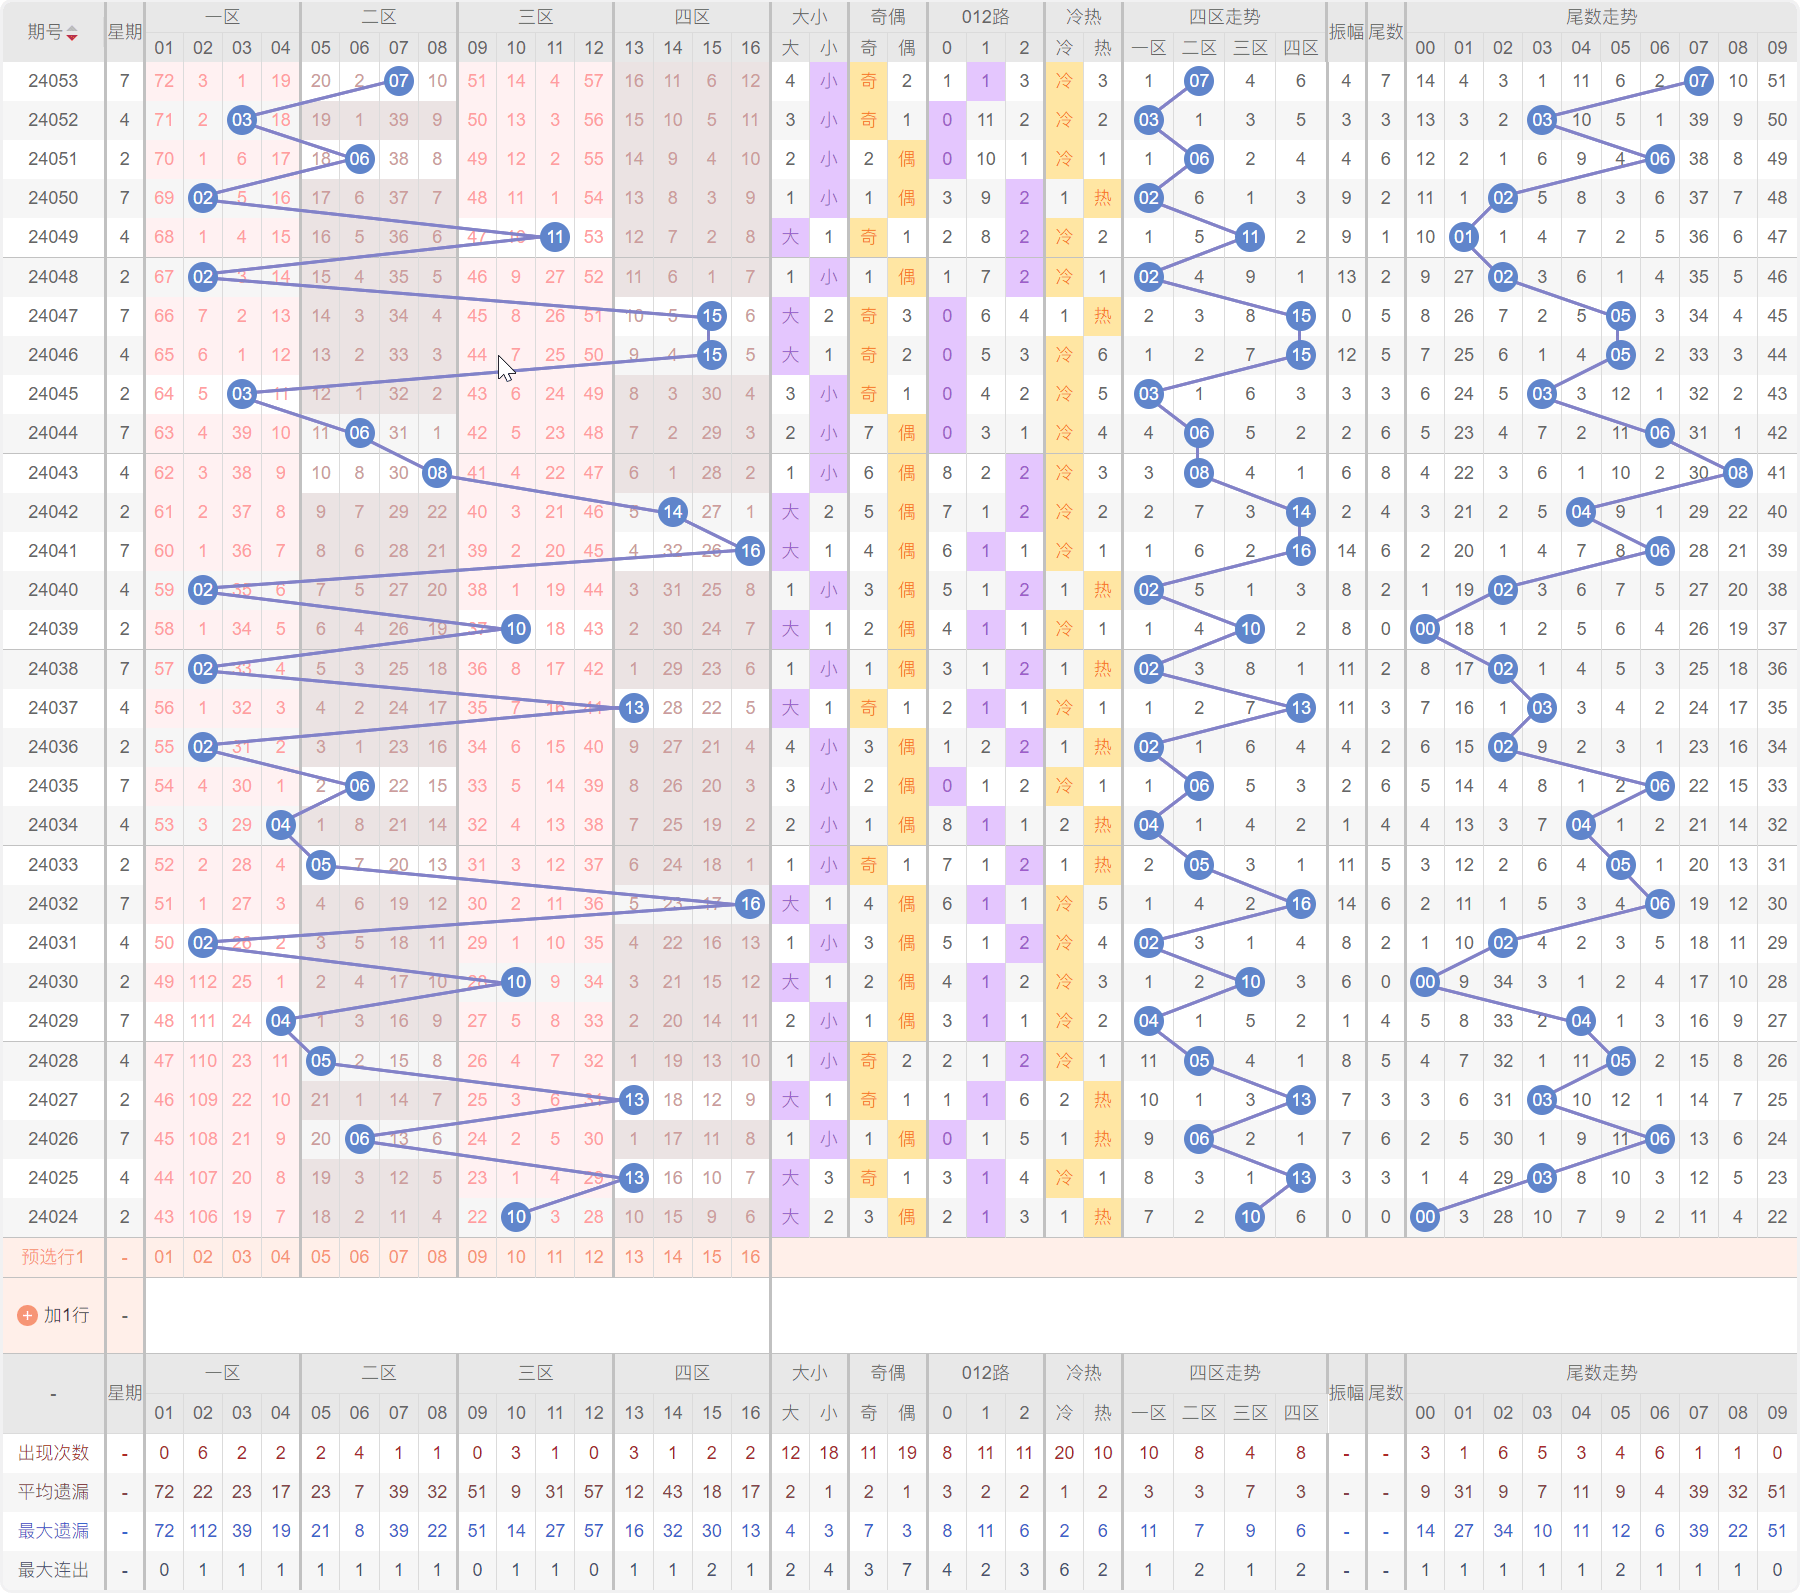Viewport: 1807px width, 1596px height.
Task: Click the top 尾数走势 group header
Action: point(1601,17)
